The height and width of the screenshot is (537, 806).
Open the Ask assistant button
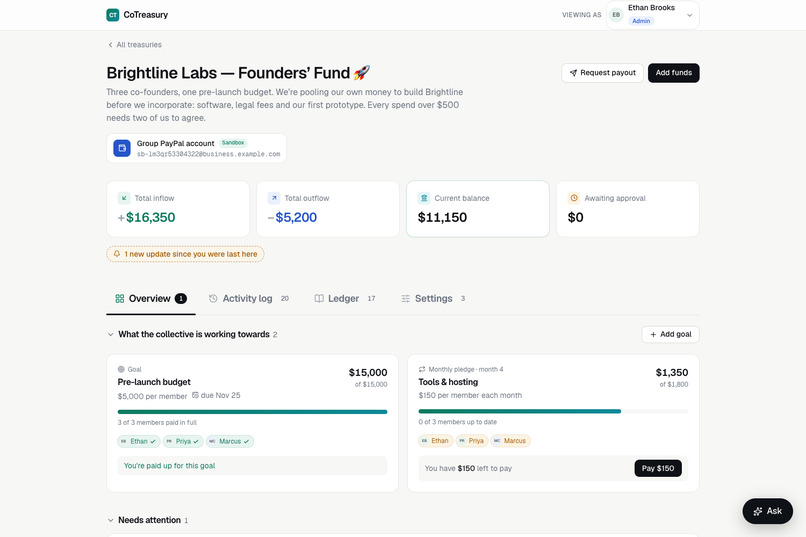pyautogui.click(x=767, y=511)
